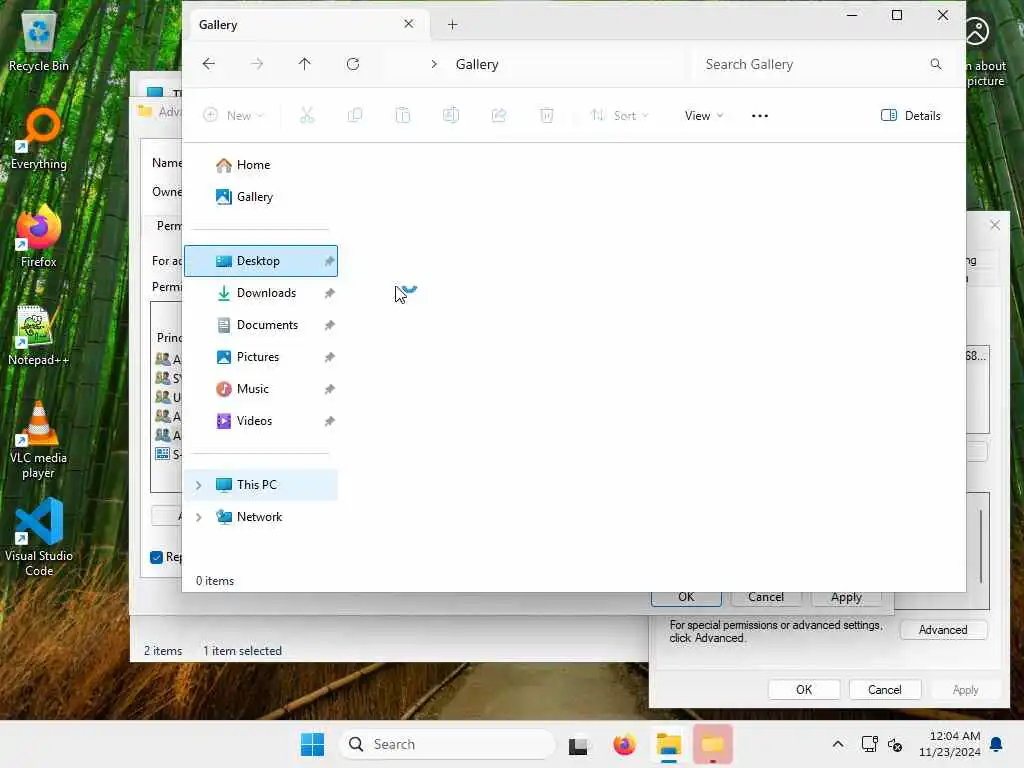This screenshot has height=768, width=1024.
Task: Select This PC in sidebar
Action: 261,485
